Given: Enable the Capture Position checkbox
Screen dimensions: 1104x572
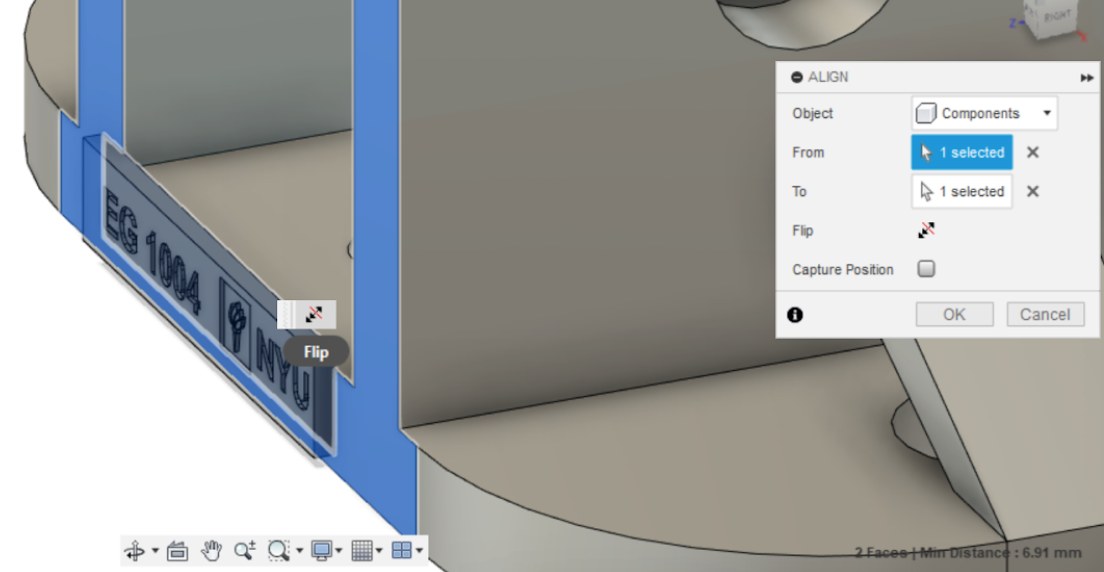Looking at the screenshot, I should (927, 269).
